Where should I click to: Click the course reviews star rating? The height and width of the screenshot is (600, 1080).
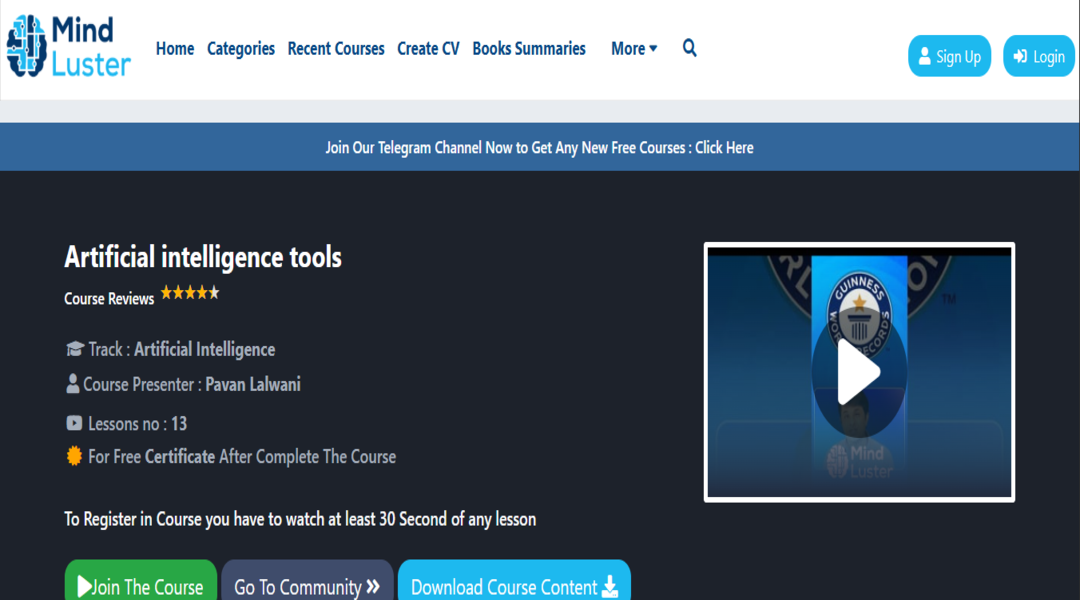coord(189,293)
